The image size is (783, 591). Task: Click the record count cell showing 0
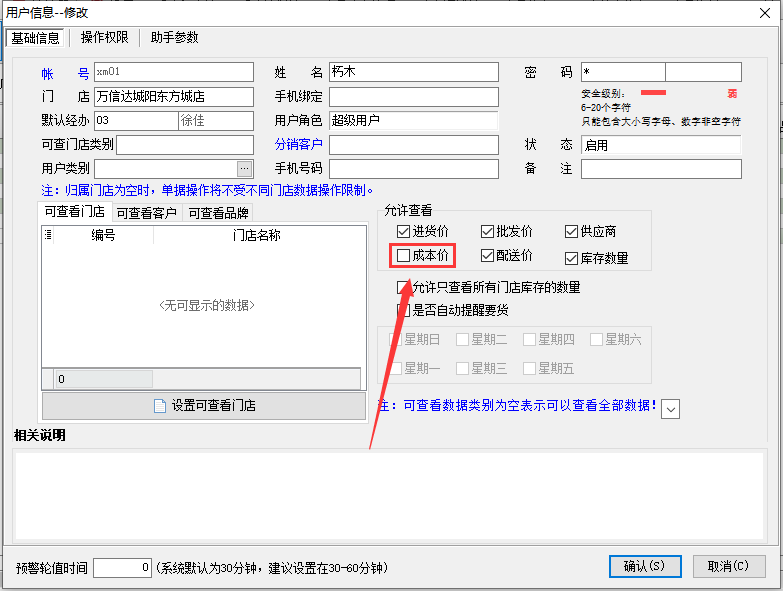tap(104, 379)
